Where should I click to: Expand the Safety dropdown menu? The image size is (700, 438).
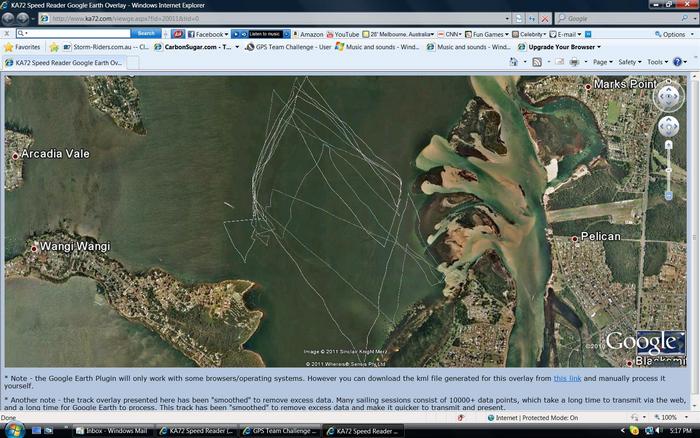tap(630, 62)
